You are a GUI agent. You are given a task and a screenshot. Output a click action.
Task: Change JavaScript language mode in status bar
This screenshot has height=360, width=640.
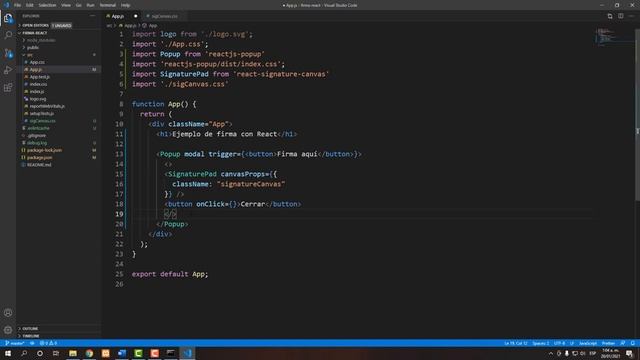click(588, 343)
